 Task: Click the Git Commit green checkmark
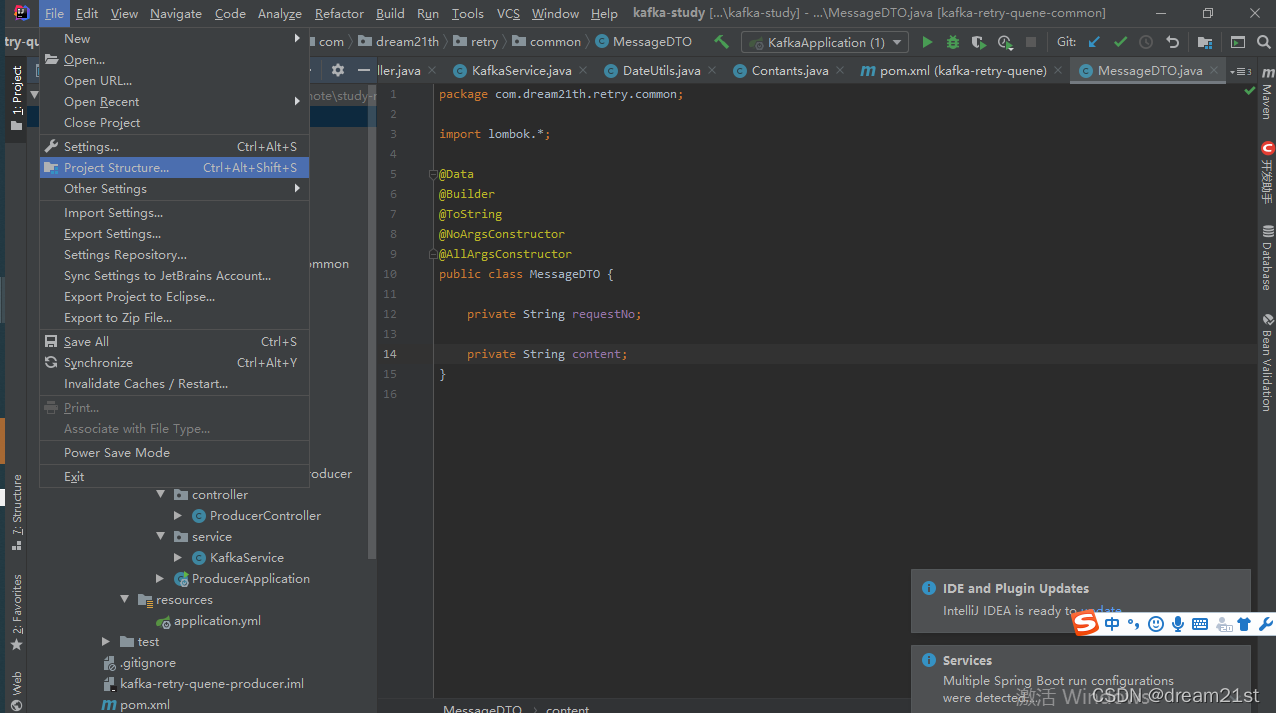point(1120,42)
